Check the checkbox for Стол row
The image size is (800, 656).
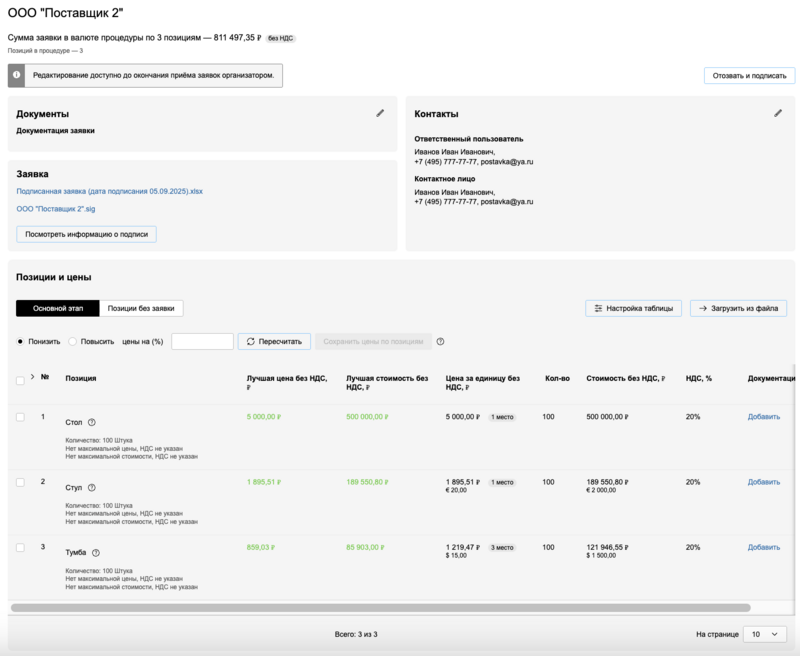(21, 417)
